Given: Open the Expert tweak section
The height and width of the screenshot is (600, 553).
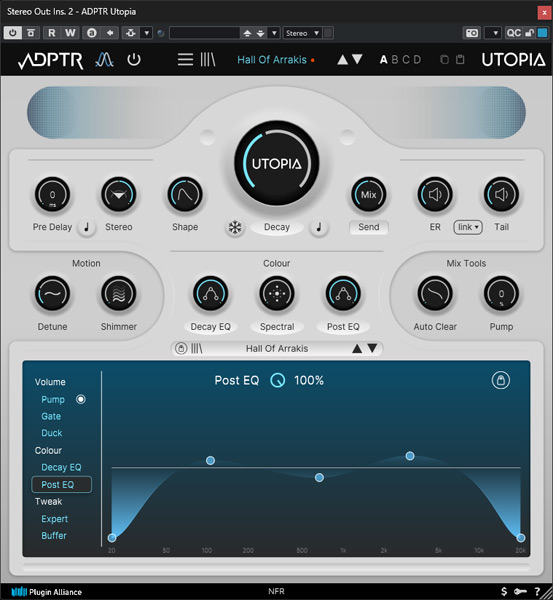Looking at the screenshot, I should [54, 519].
